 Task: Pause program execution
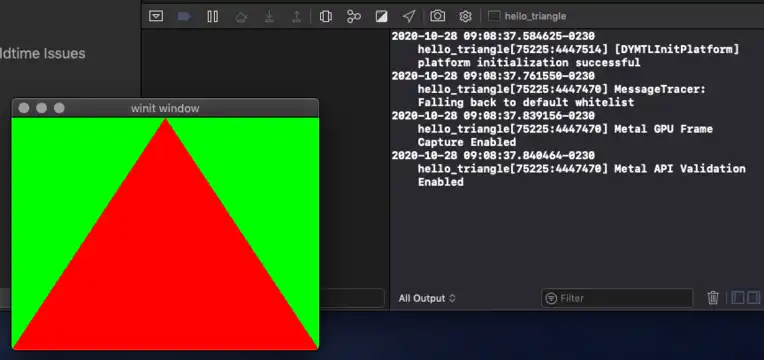pyautogui.click(x=212, y=17)
